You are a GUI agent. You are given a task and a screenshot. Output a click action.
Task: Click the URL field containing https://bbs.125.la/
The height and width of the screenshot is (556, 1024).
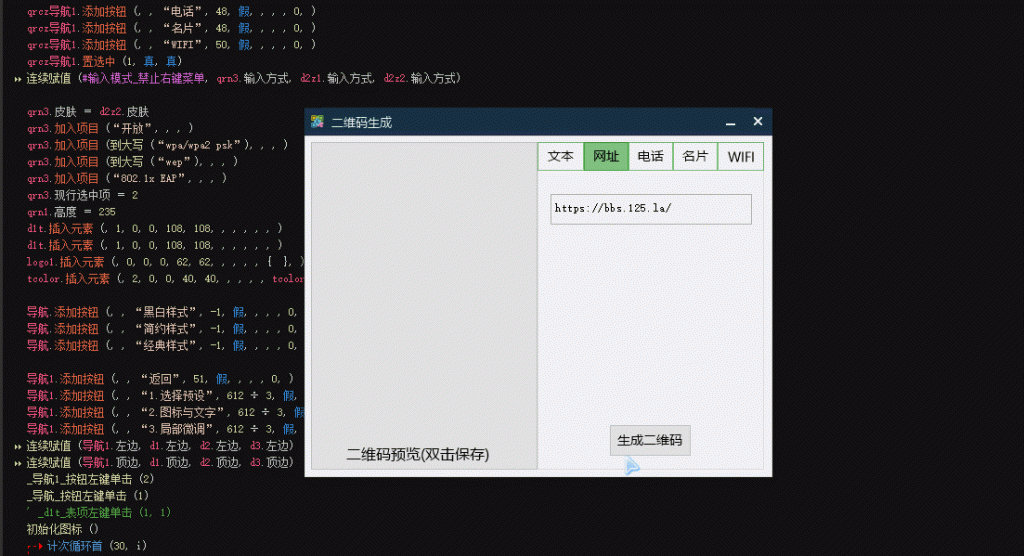coord(650,209)
